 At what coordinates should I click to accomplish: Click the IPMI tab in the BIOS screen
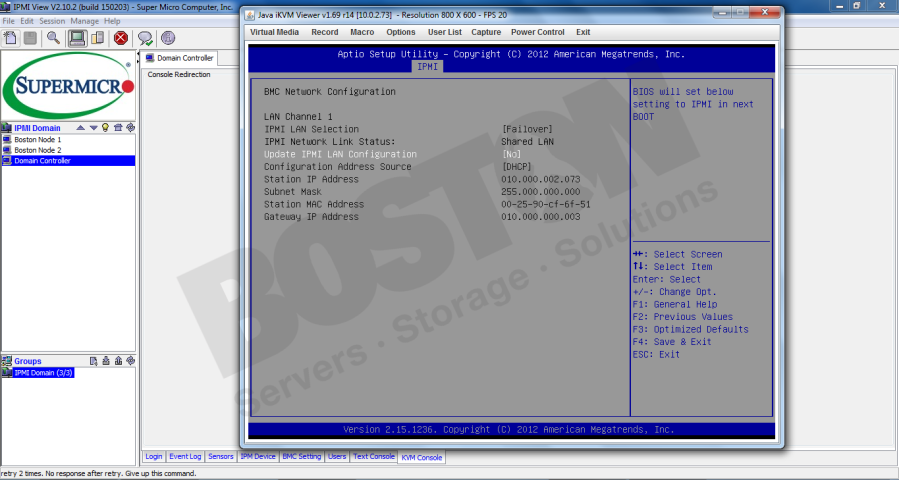pos(428,67)
